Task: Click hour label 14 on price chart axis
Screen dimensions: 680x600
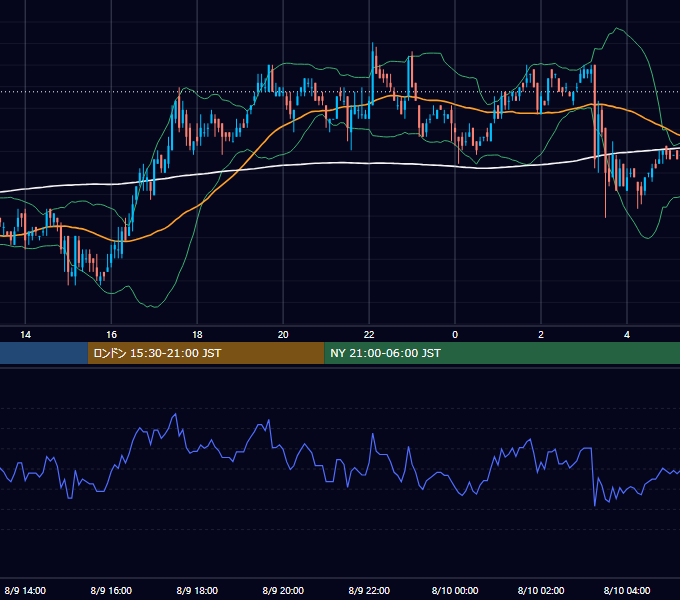Action: click(26, 335)
